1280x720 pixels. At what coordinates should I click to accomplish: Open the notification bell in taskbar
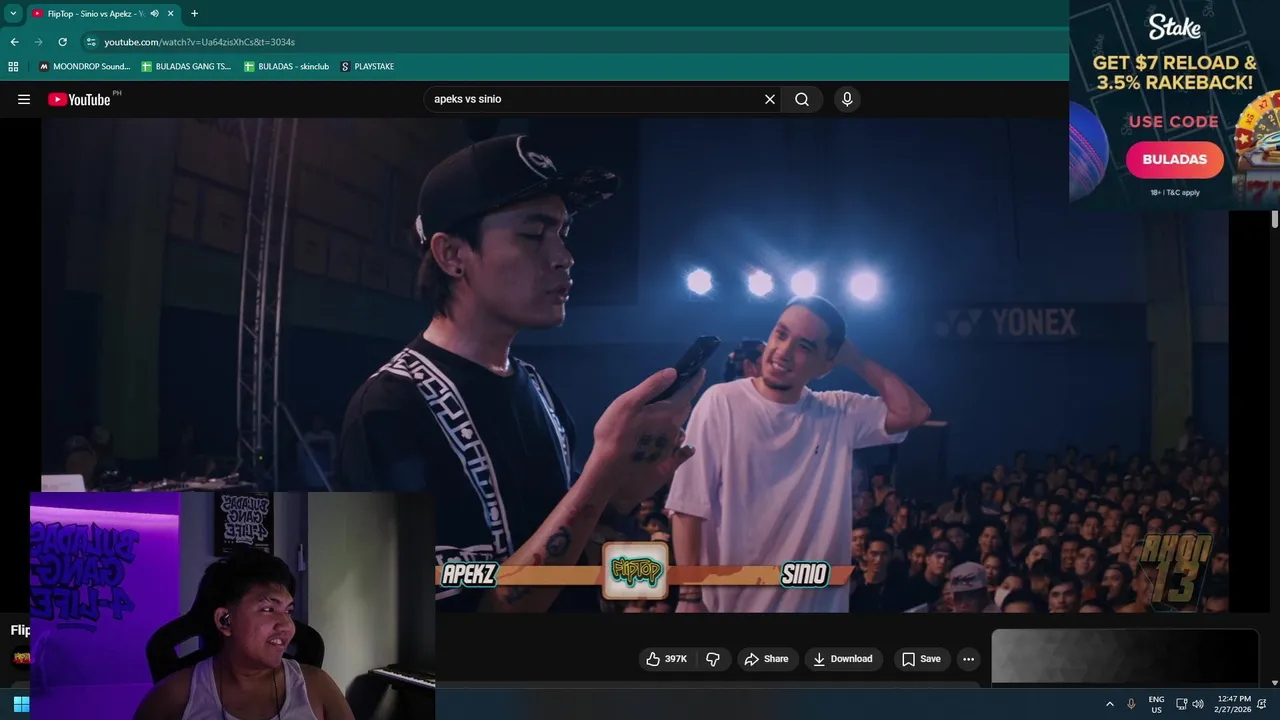pos(1262,704)
